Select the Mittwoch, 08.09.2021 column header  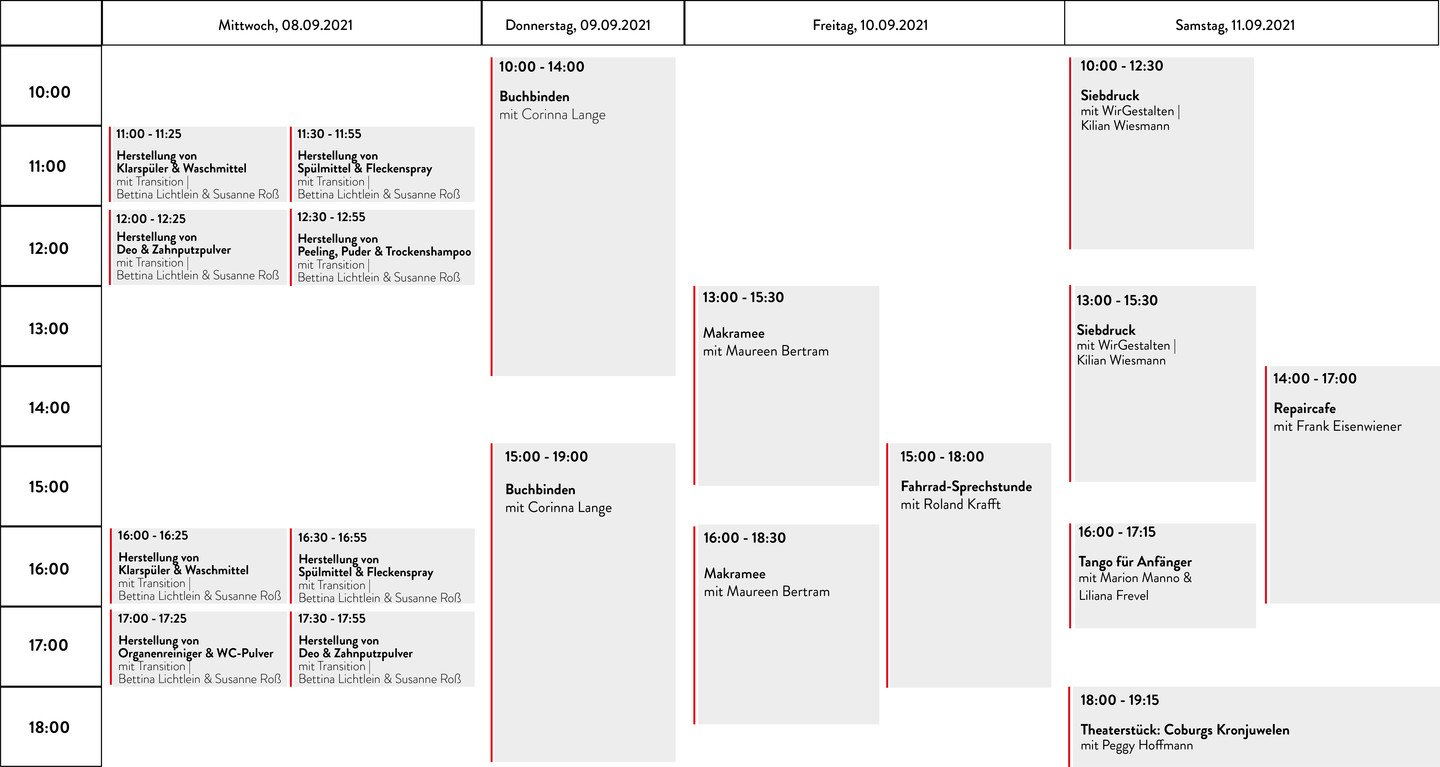[291, 24]
